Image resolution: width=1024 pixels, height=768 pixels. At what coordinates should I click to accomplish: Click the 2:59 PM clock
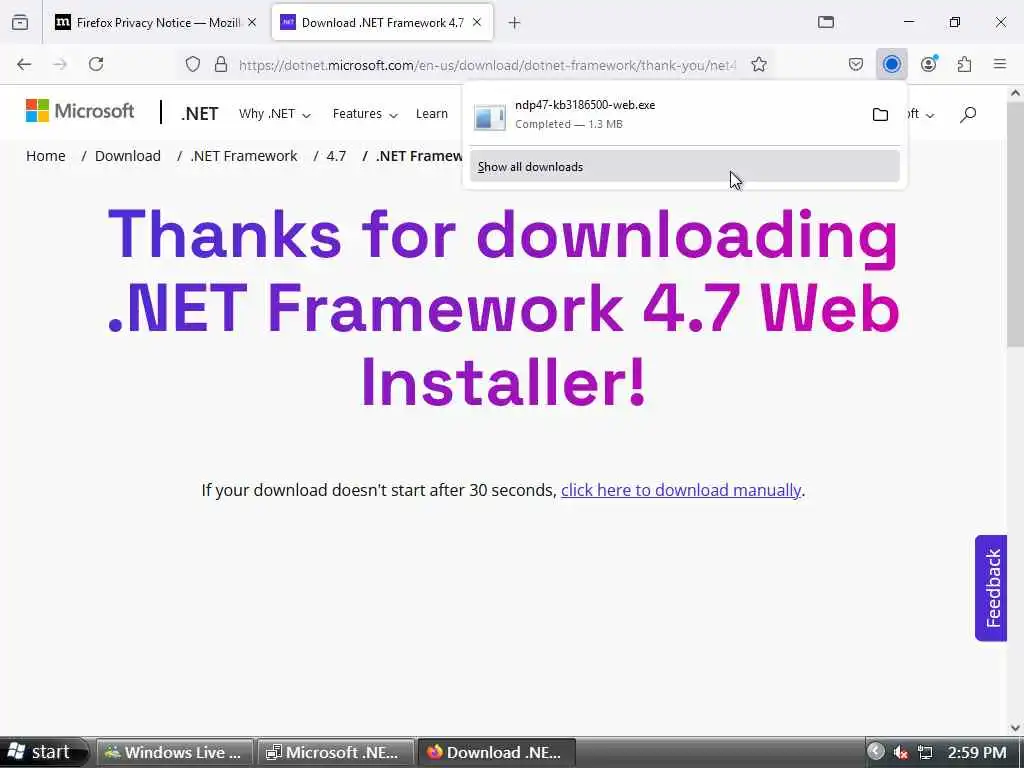coord(977,752)
